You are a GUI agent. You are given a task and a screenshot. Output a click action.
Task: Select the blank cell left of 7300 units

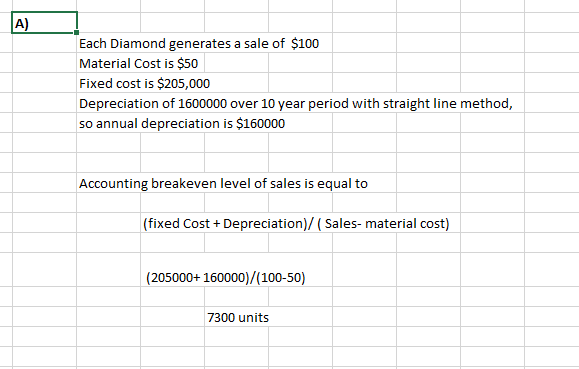[x=172, y=317]
